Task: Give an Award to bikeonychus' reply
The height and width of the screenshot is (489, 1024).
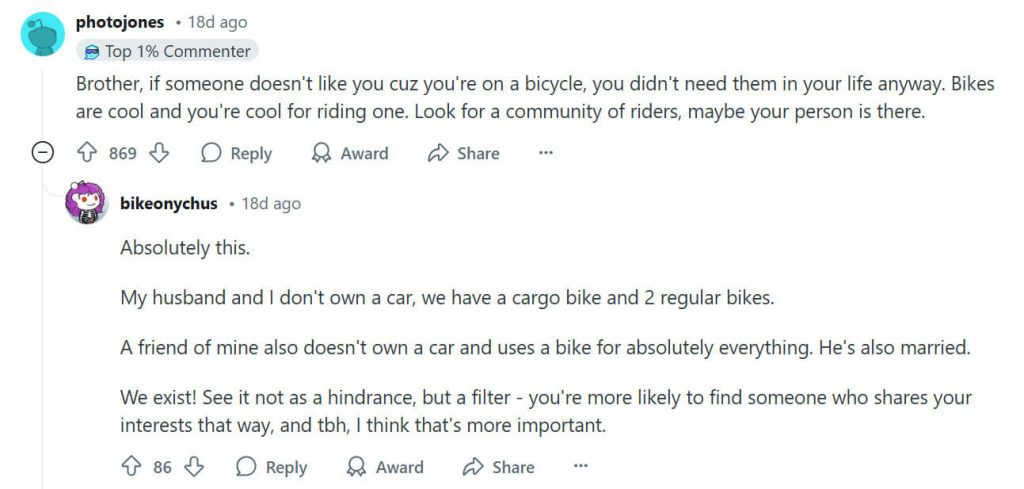Action: (x=384, y=467)
